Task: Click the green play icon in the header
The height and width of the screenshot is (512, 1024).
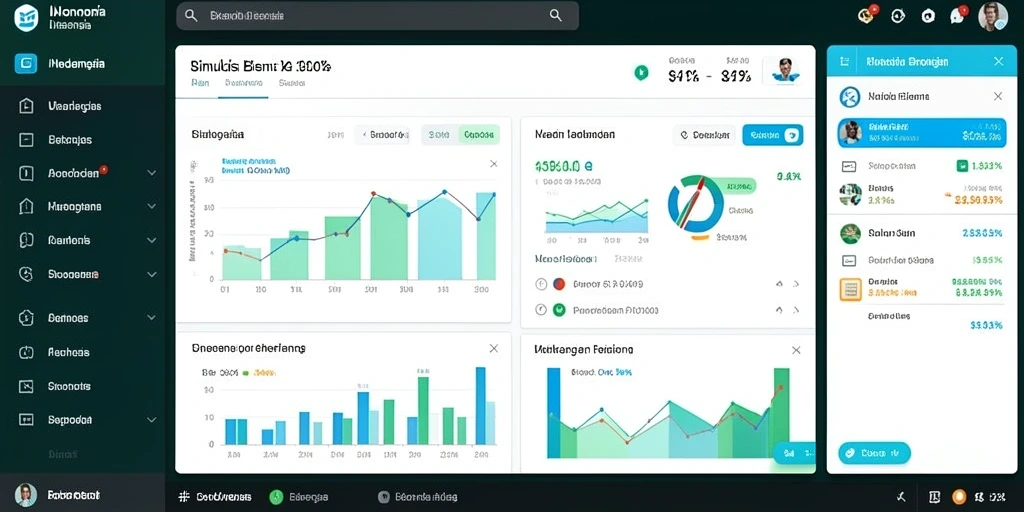Action: 641,72
